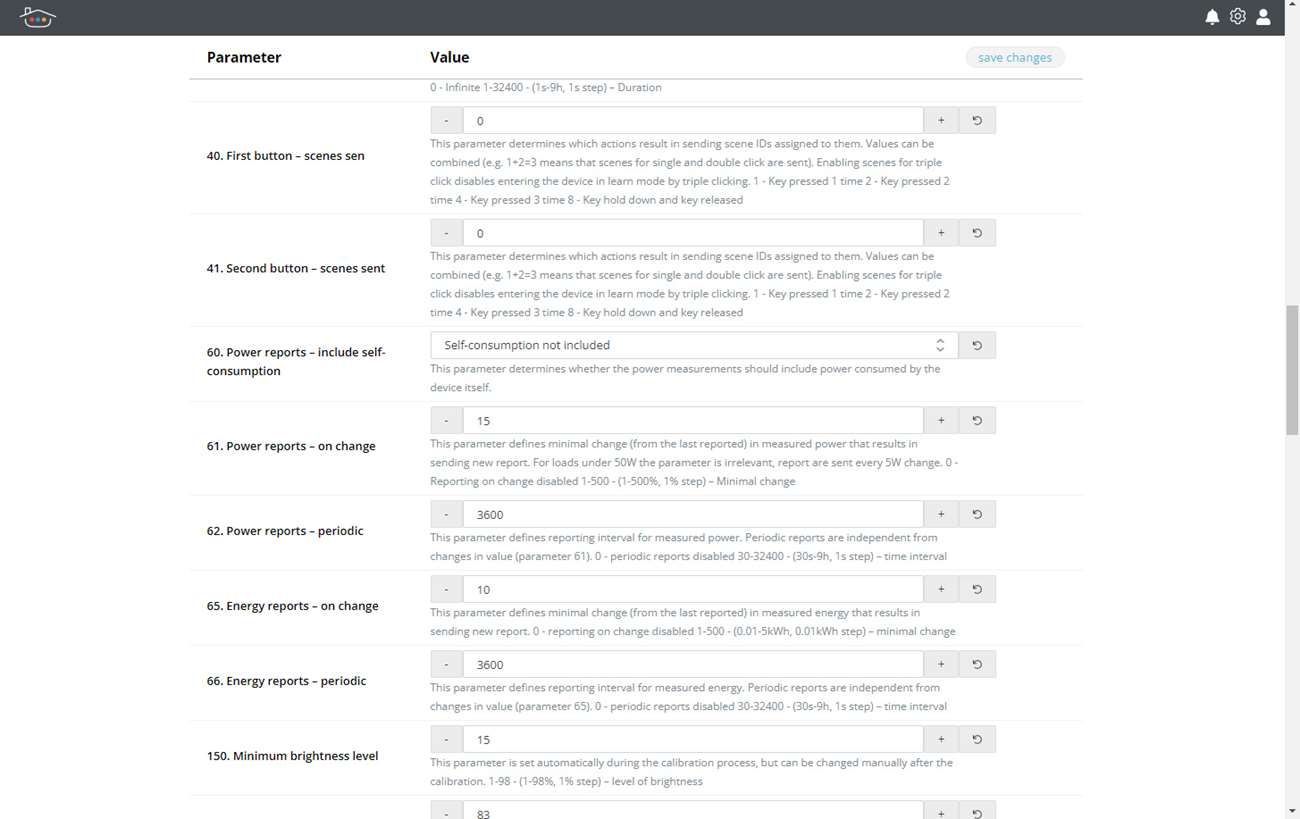Click the page vertical scrollbar thumb

coord(1292,370)
